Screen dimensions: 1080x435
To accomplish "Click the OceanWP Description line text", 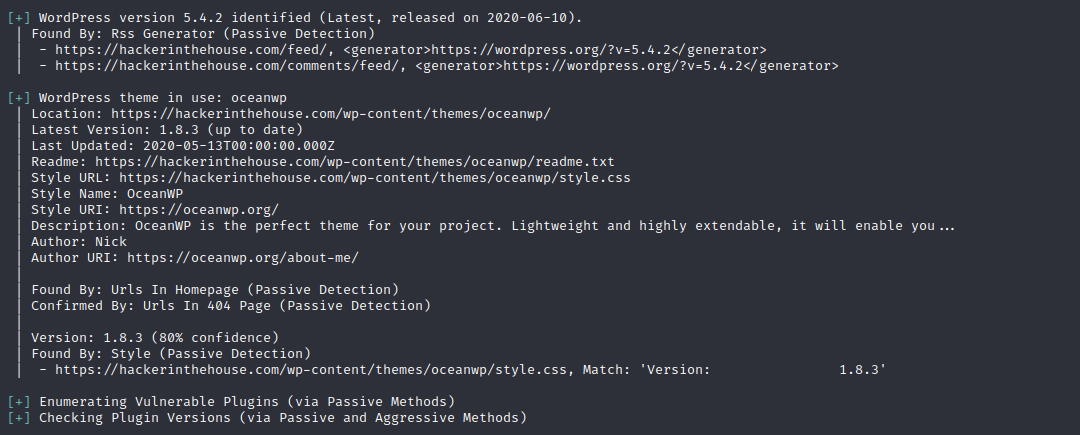I will tap(492, 226).
